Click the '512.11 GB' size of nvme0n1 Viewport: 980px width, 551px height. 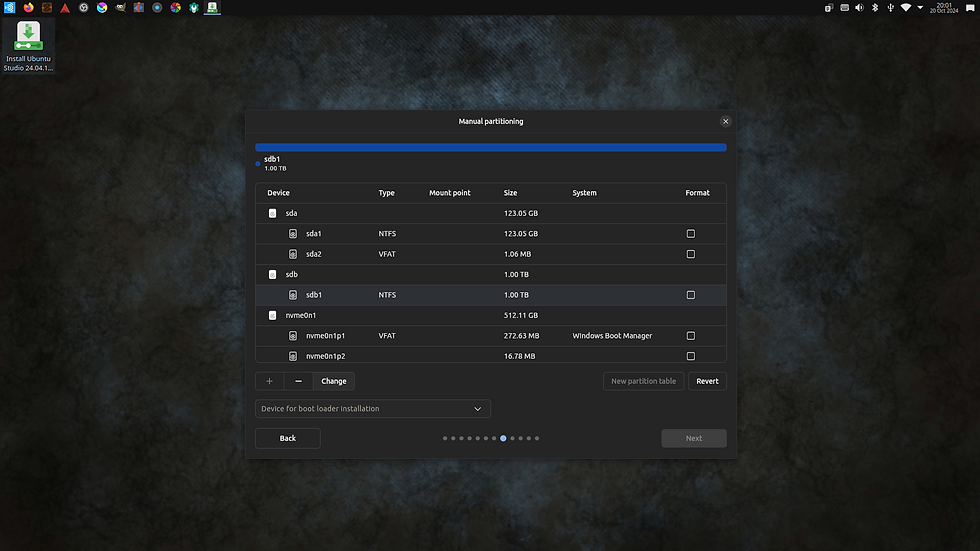[x=521, y=315]
